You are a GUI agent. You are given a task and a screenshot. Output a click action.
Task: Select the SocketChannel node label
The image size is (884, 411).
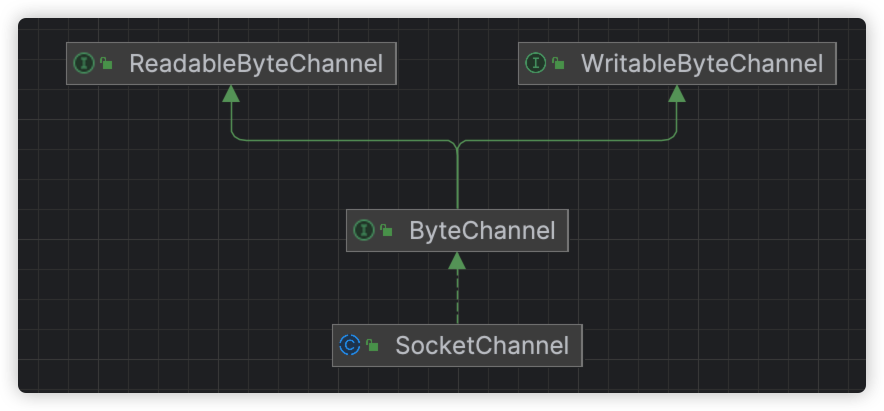tap(482, 346)
